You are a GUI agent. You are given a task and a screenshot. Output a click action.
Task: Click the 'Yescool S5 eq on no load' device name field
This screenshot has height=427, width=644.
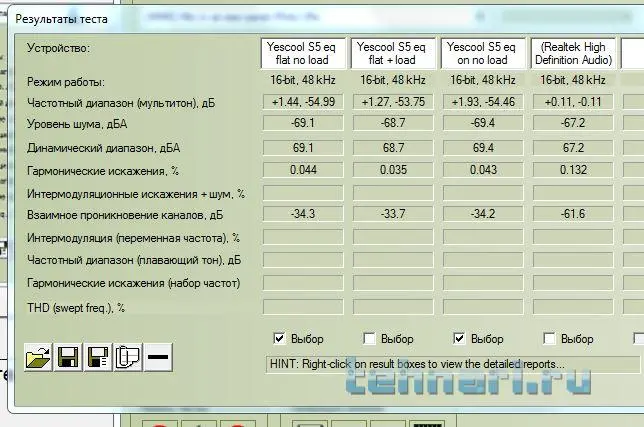click(x=483, y=53)
